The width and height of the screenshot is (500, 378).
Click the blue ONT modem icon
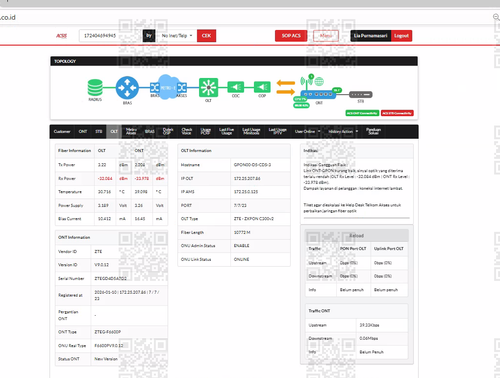point(318,94)
